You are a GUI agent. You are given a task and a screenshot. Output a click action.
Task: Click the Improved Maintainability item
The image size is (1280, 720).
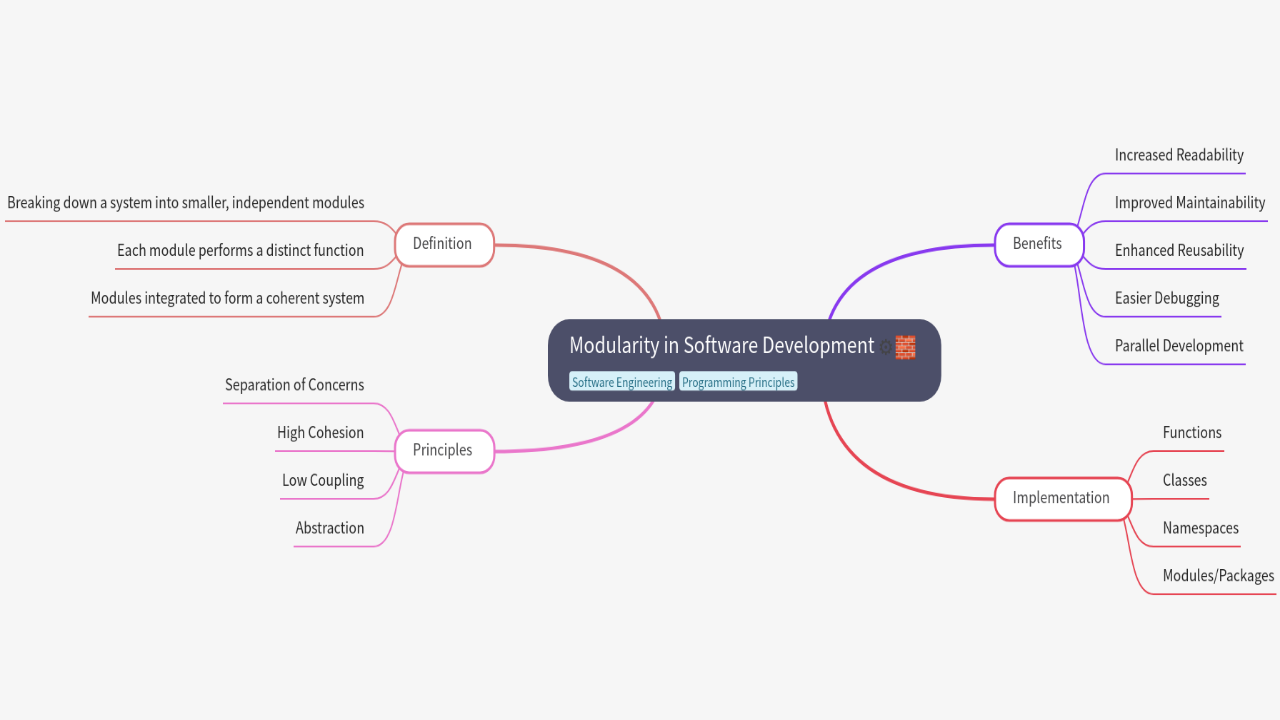(1190, 203)
